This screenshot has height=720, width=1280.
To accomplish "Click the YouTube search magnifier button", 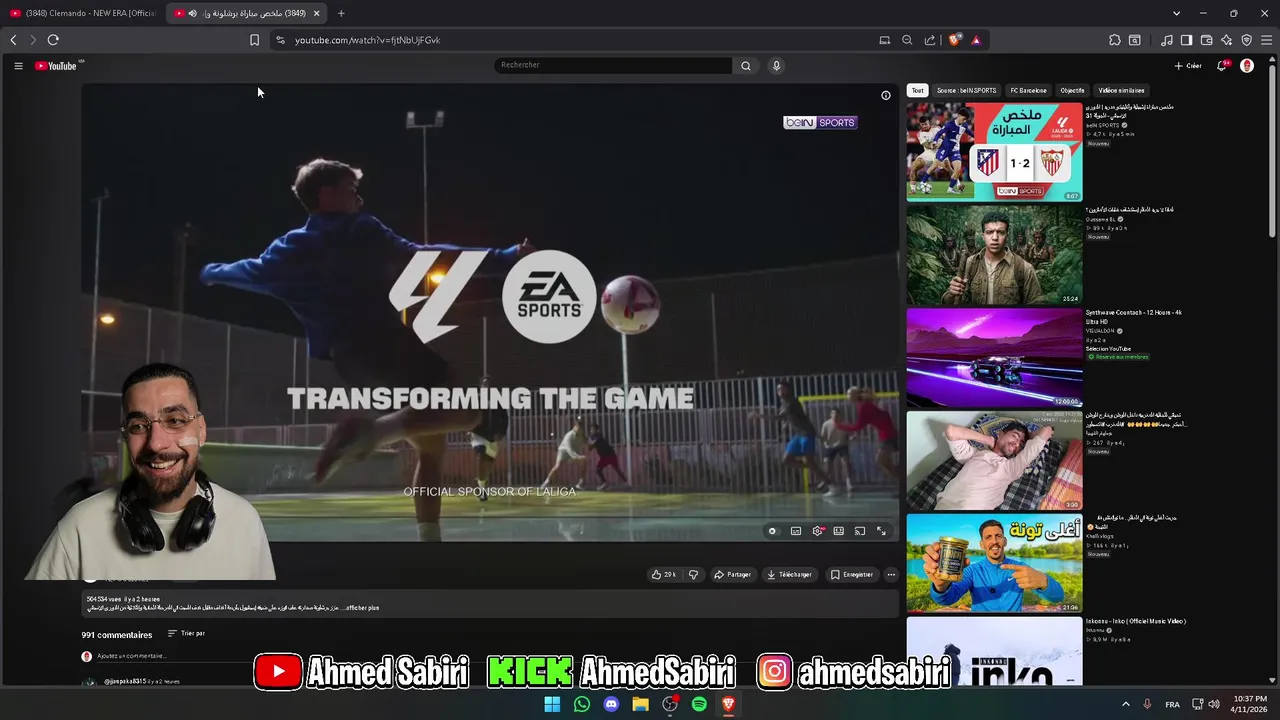I will click(x=745, y=66).
